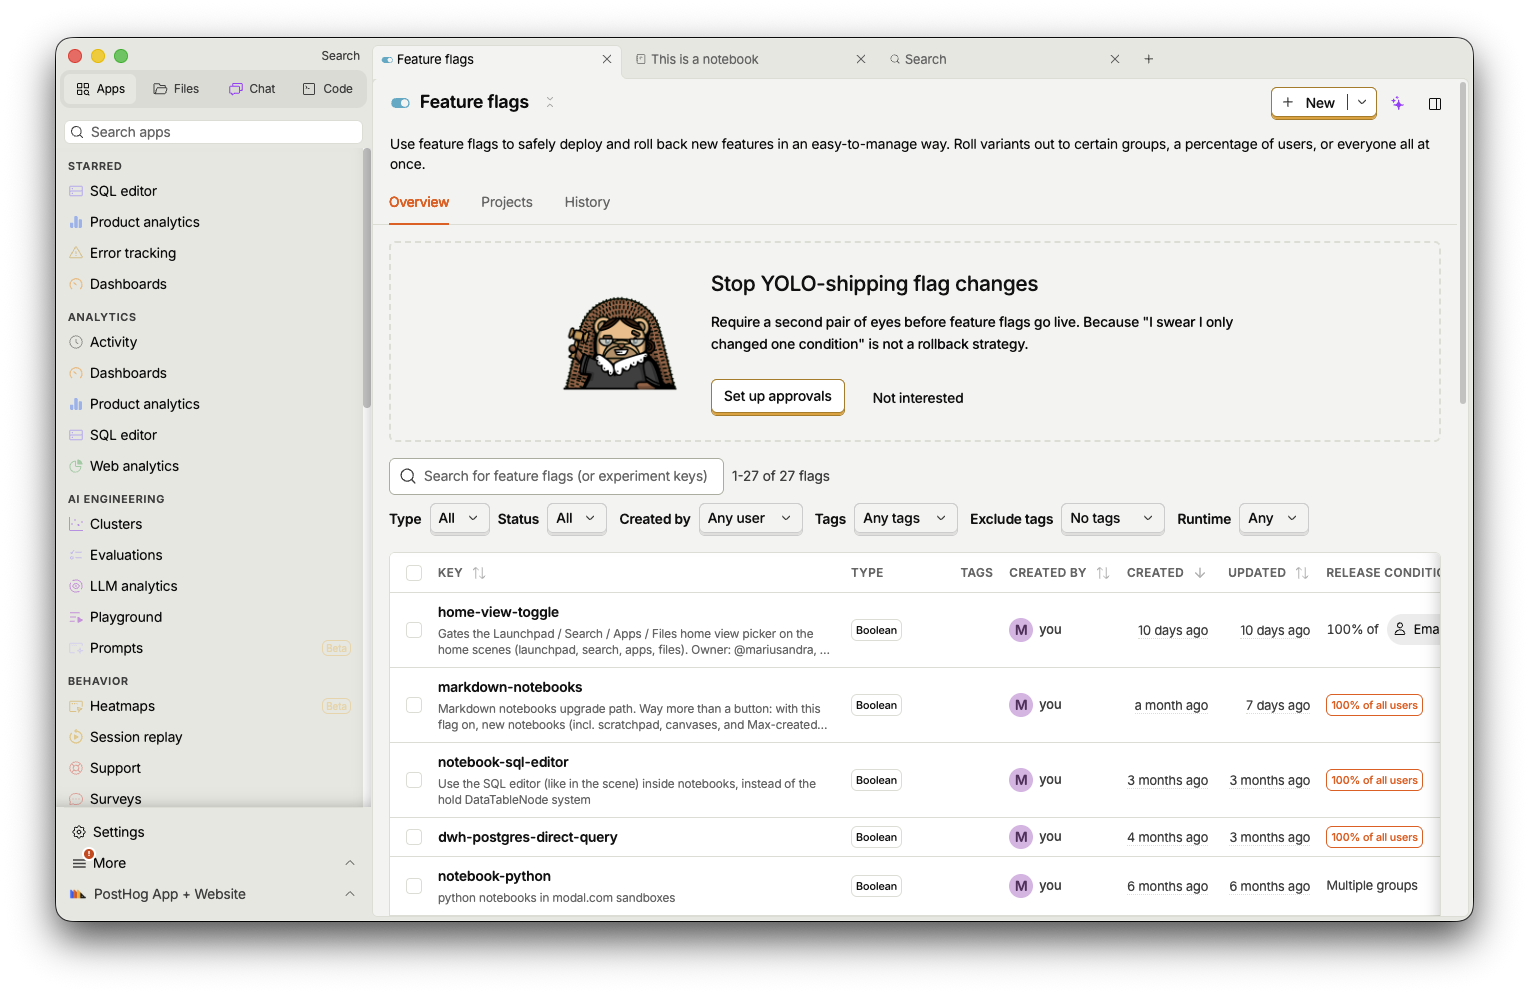Sort by Created column arrow icon
Screen dimensions: 1529x995
click(x=1200, y=573)
